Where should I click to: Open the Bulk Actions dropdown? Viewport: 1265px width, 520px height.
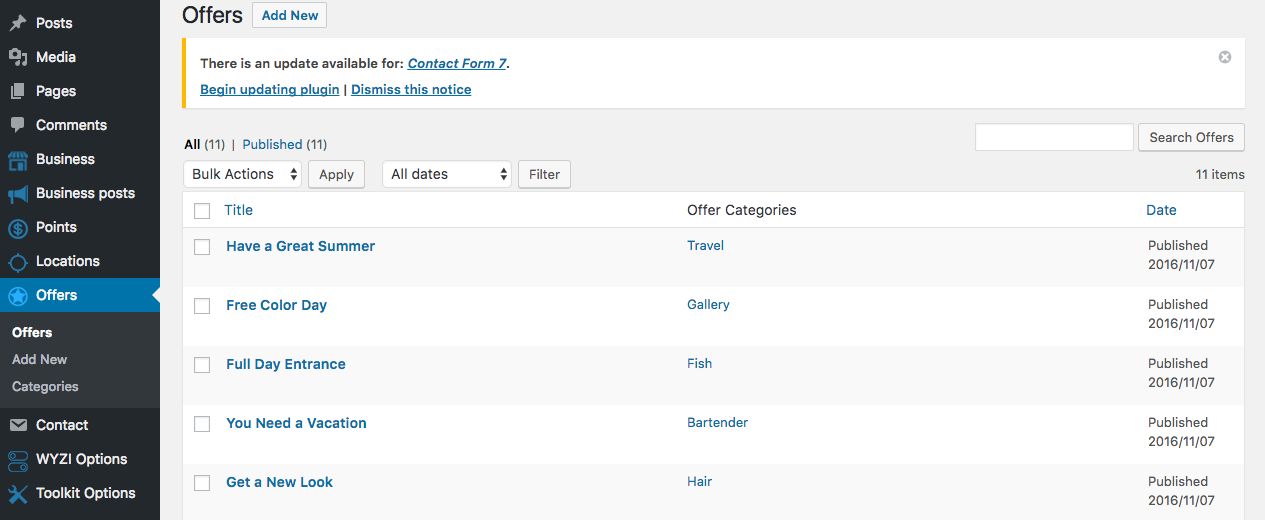[243, 174]
